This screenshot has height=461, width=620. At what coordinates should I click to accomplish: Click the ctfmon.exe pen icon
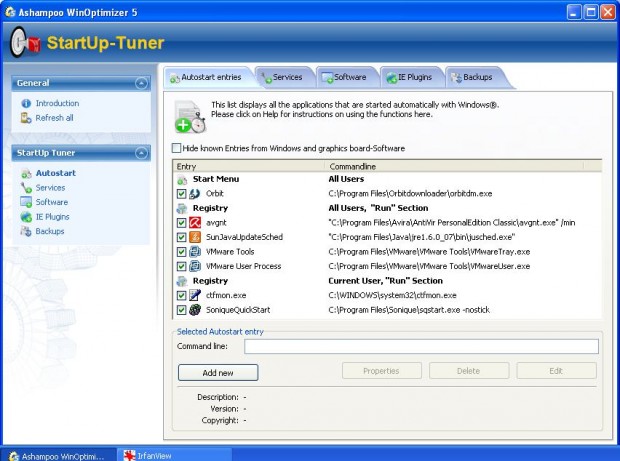click(195, 295)
